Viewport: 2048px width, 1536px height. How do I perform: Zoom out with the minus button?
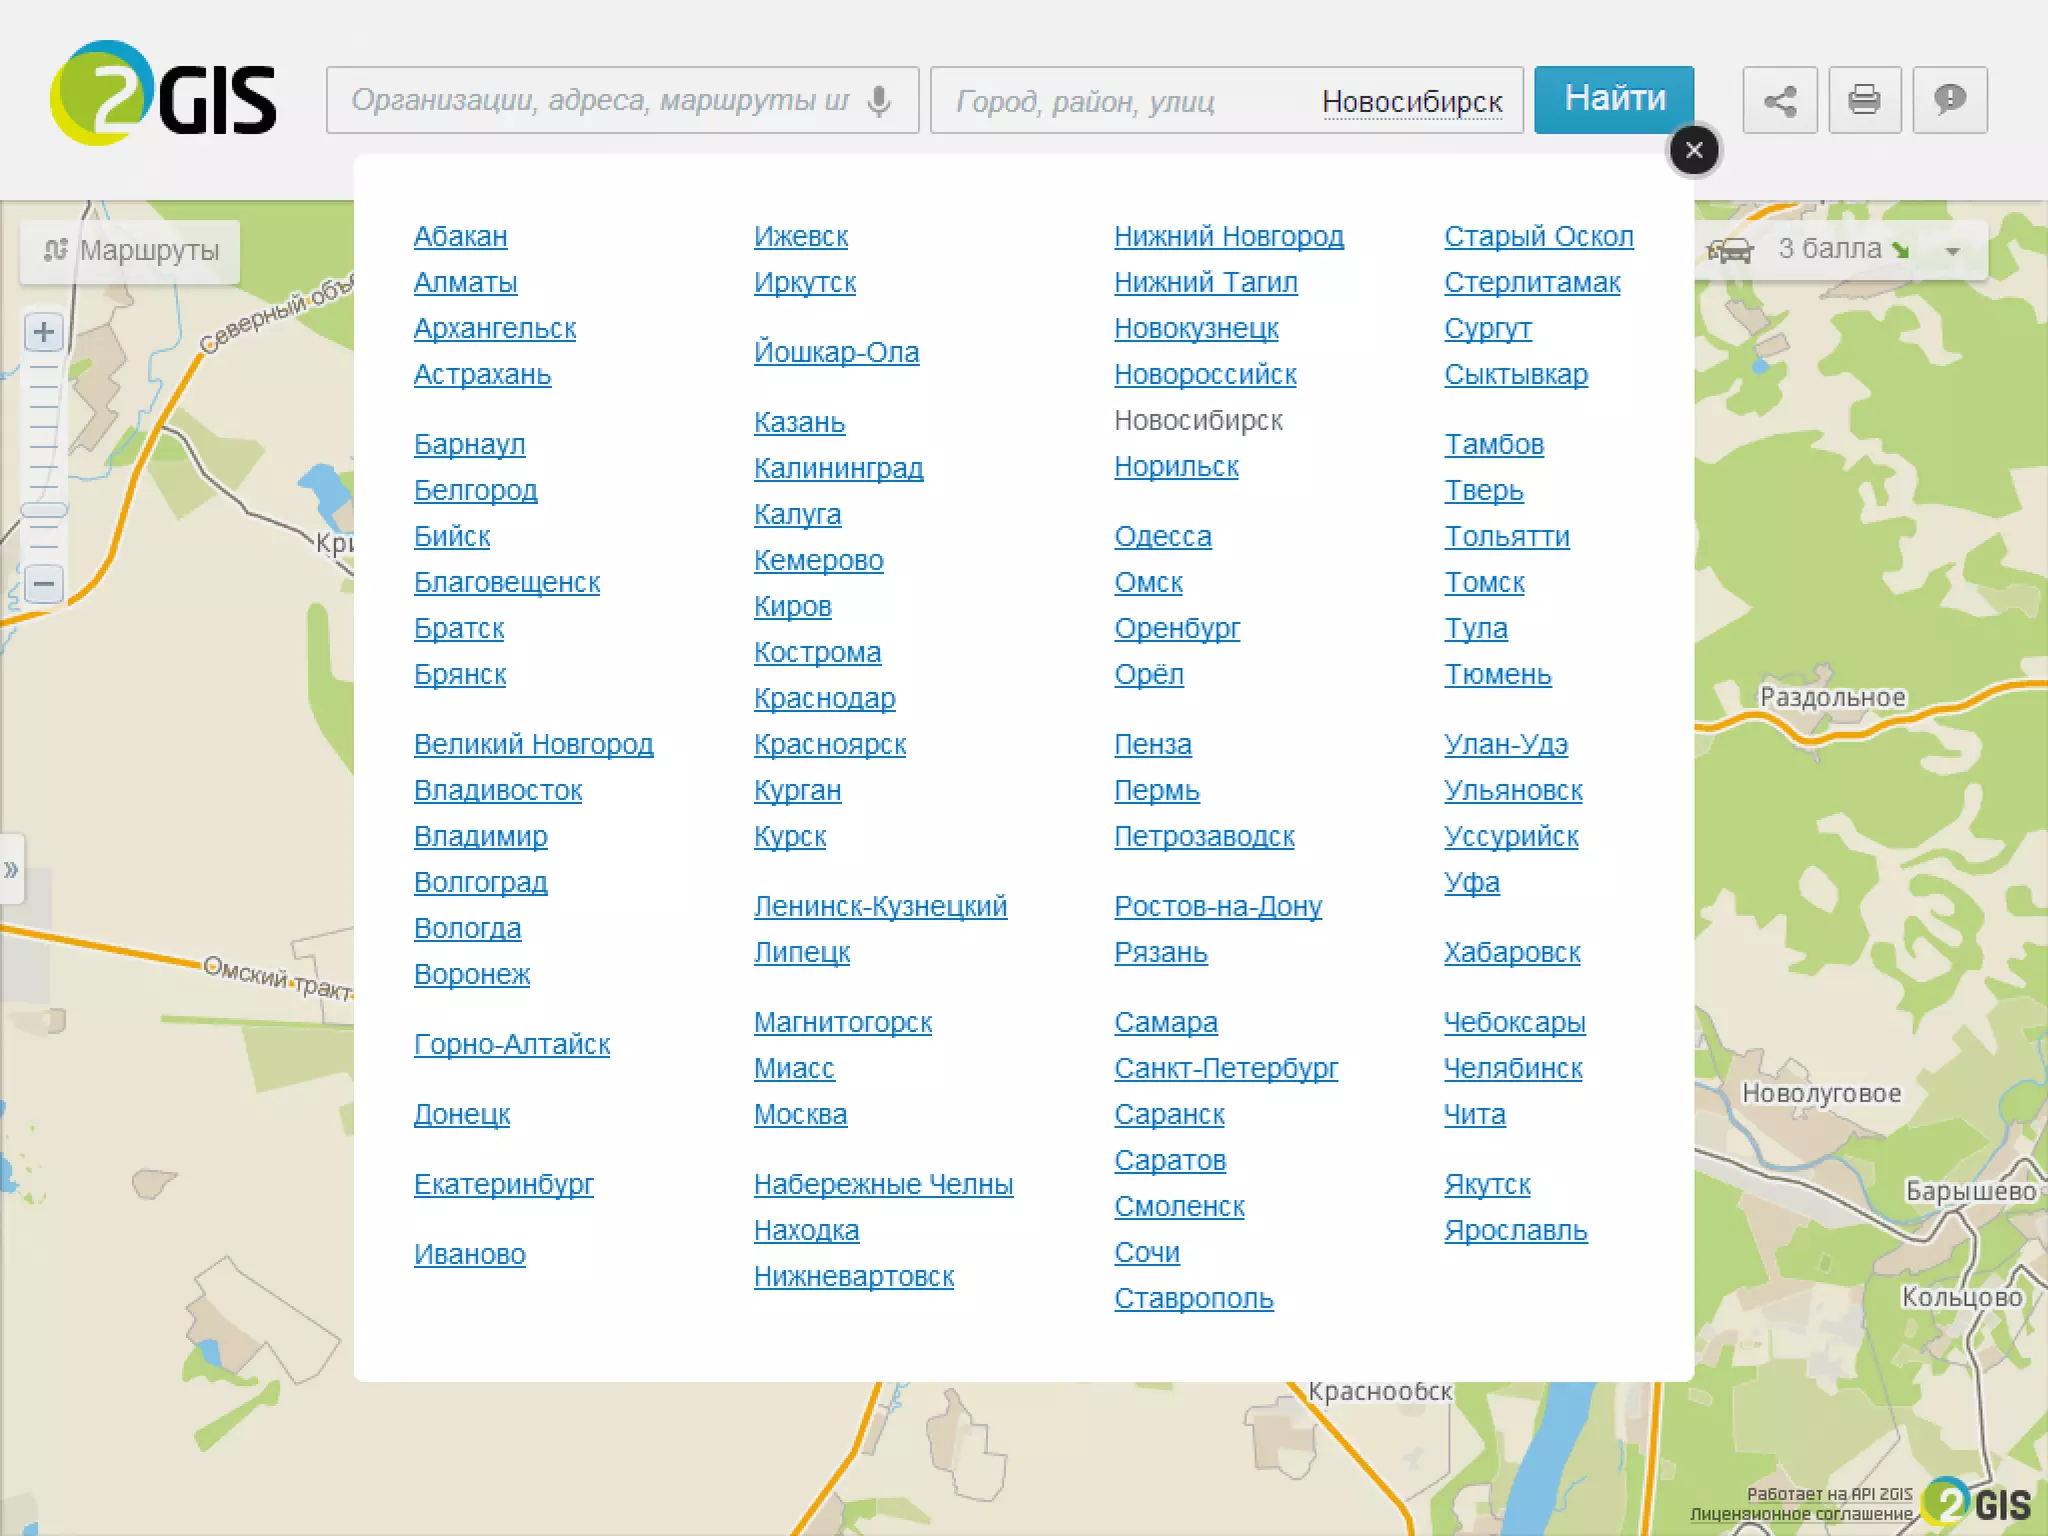click(x=44, y=583)
